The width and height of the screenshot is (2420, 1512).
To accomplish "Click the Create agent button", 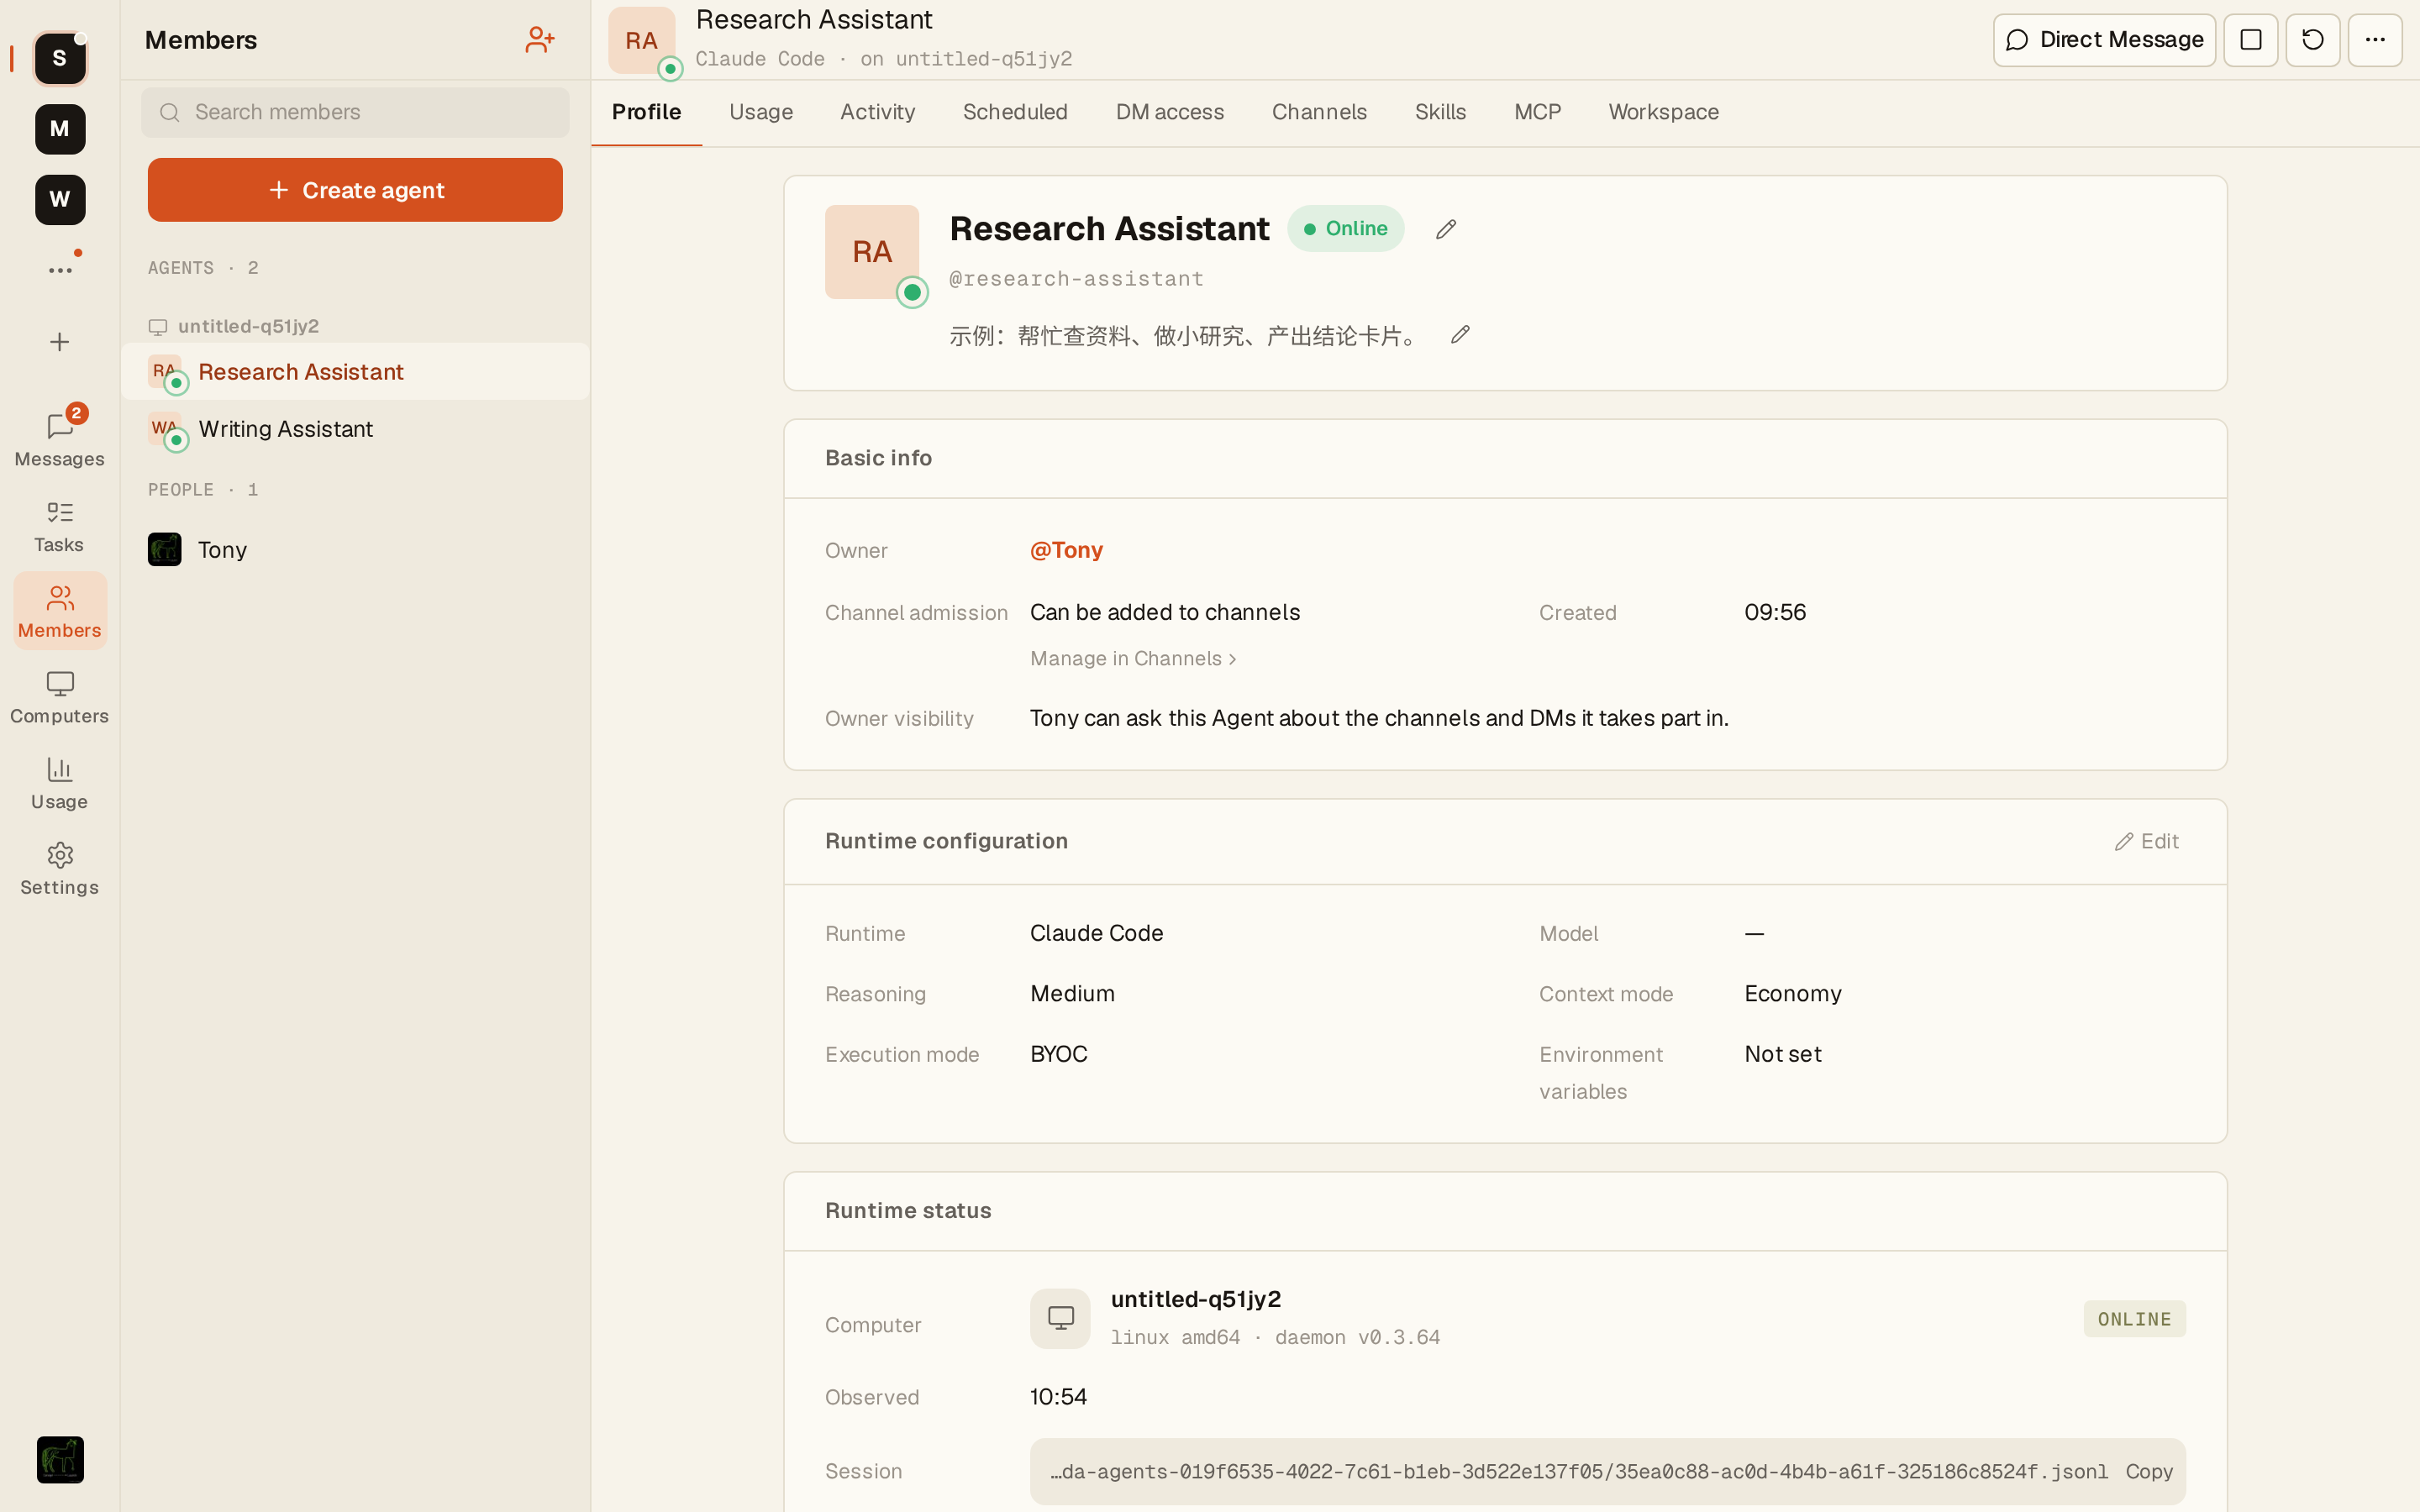I will click(x=355, y=190).
